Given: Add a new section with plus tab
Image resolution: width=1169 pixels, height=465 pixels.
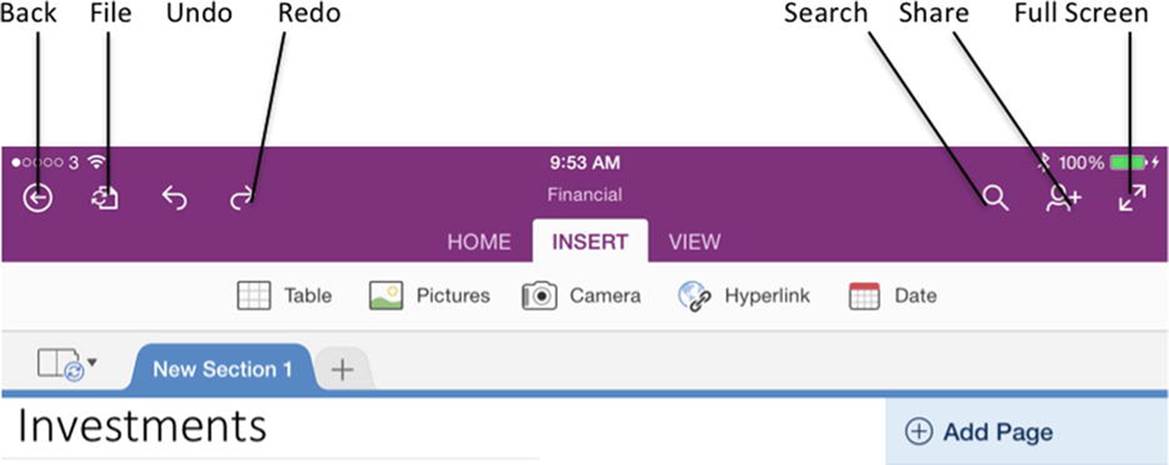Looking at the screenshot, I should point(342,370).
